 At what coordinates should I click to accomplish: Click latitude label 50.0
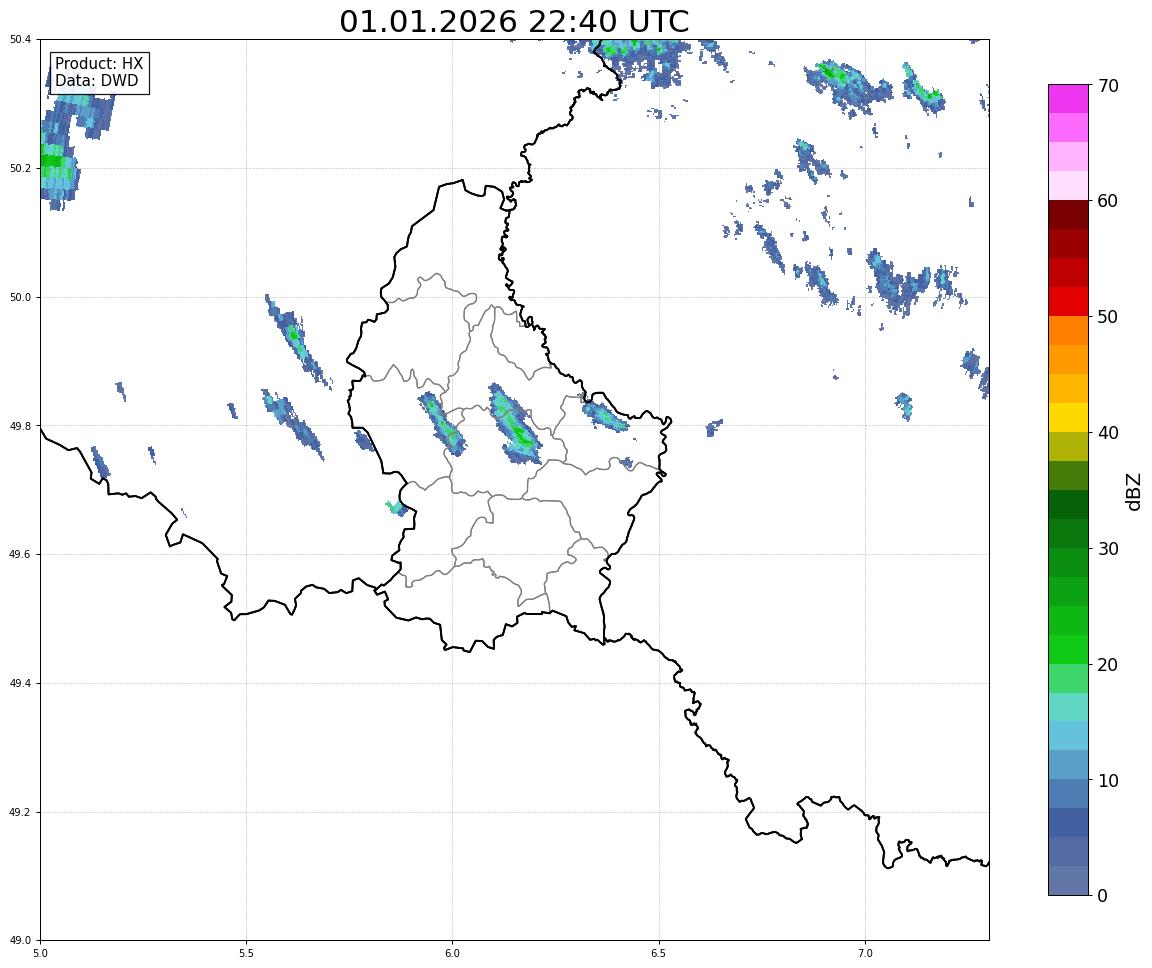tap(20, 297)
